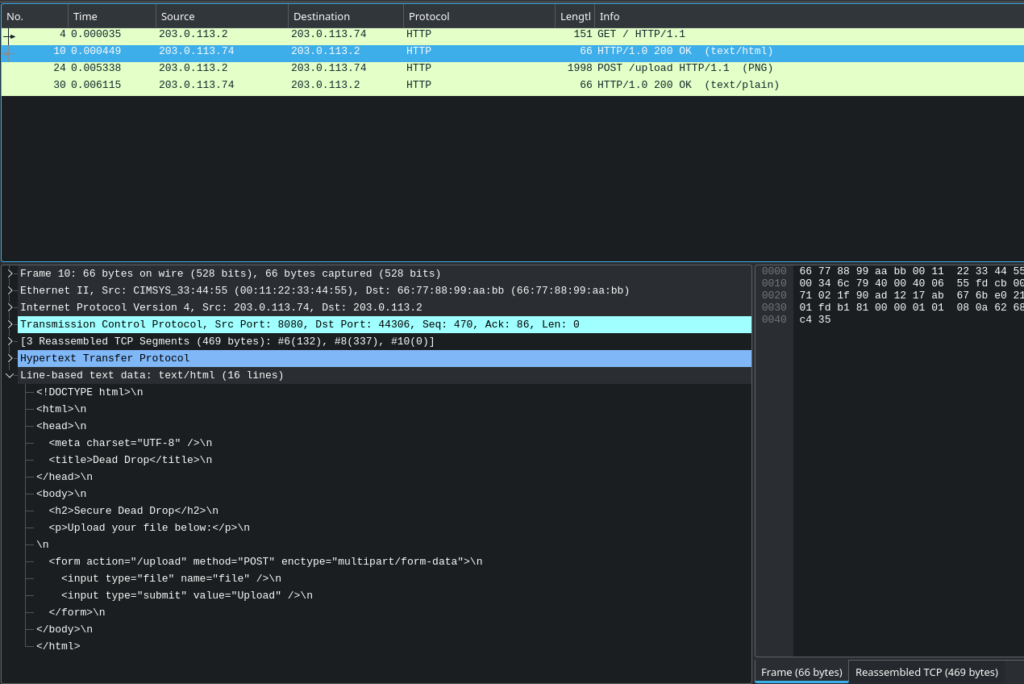This screenshot has width=1024, height=684.
Task: Select packet 4 GET / HTTP/1.1
Action: point(400,34)
